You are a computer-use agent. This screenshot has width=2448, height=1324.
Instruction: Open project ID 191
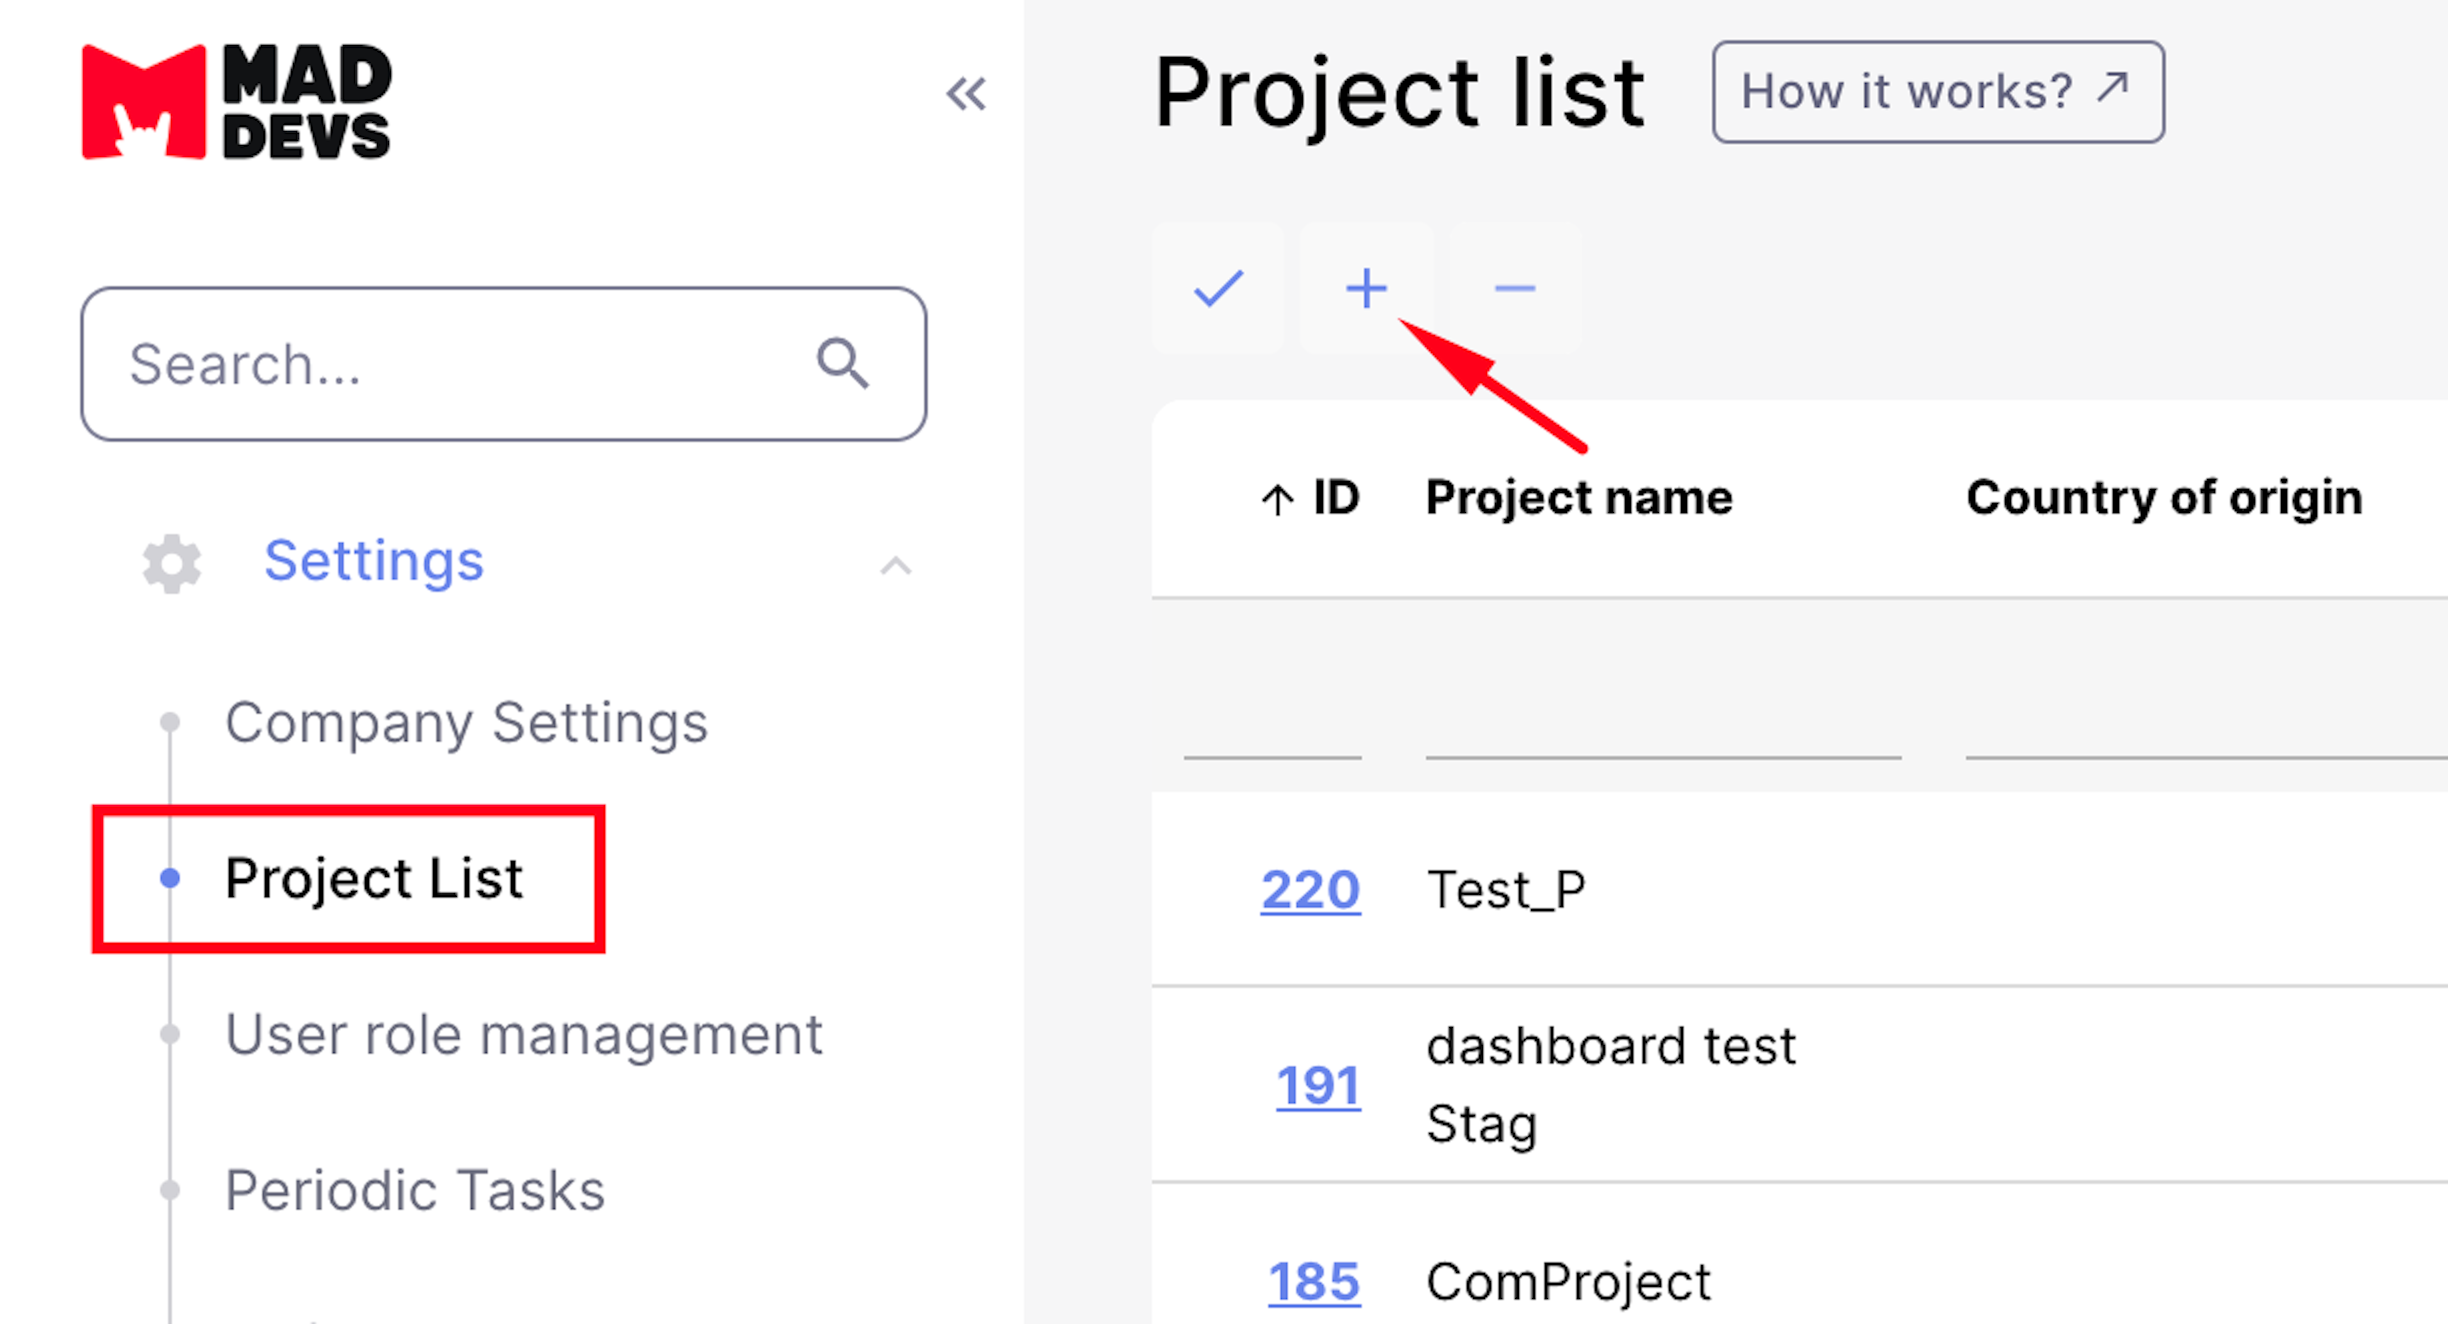(1318, 1085)
